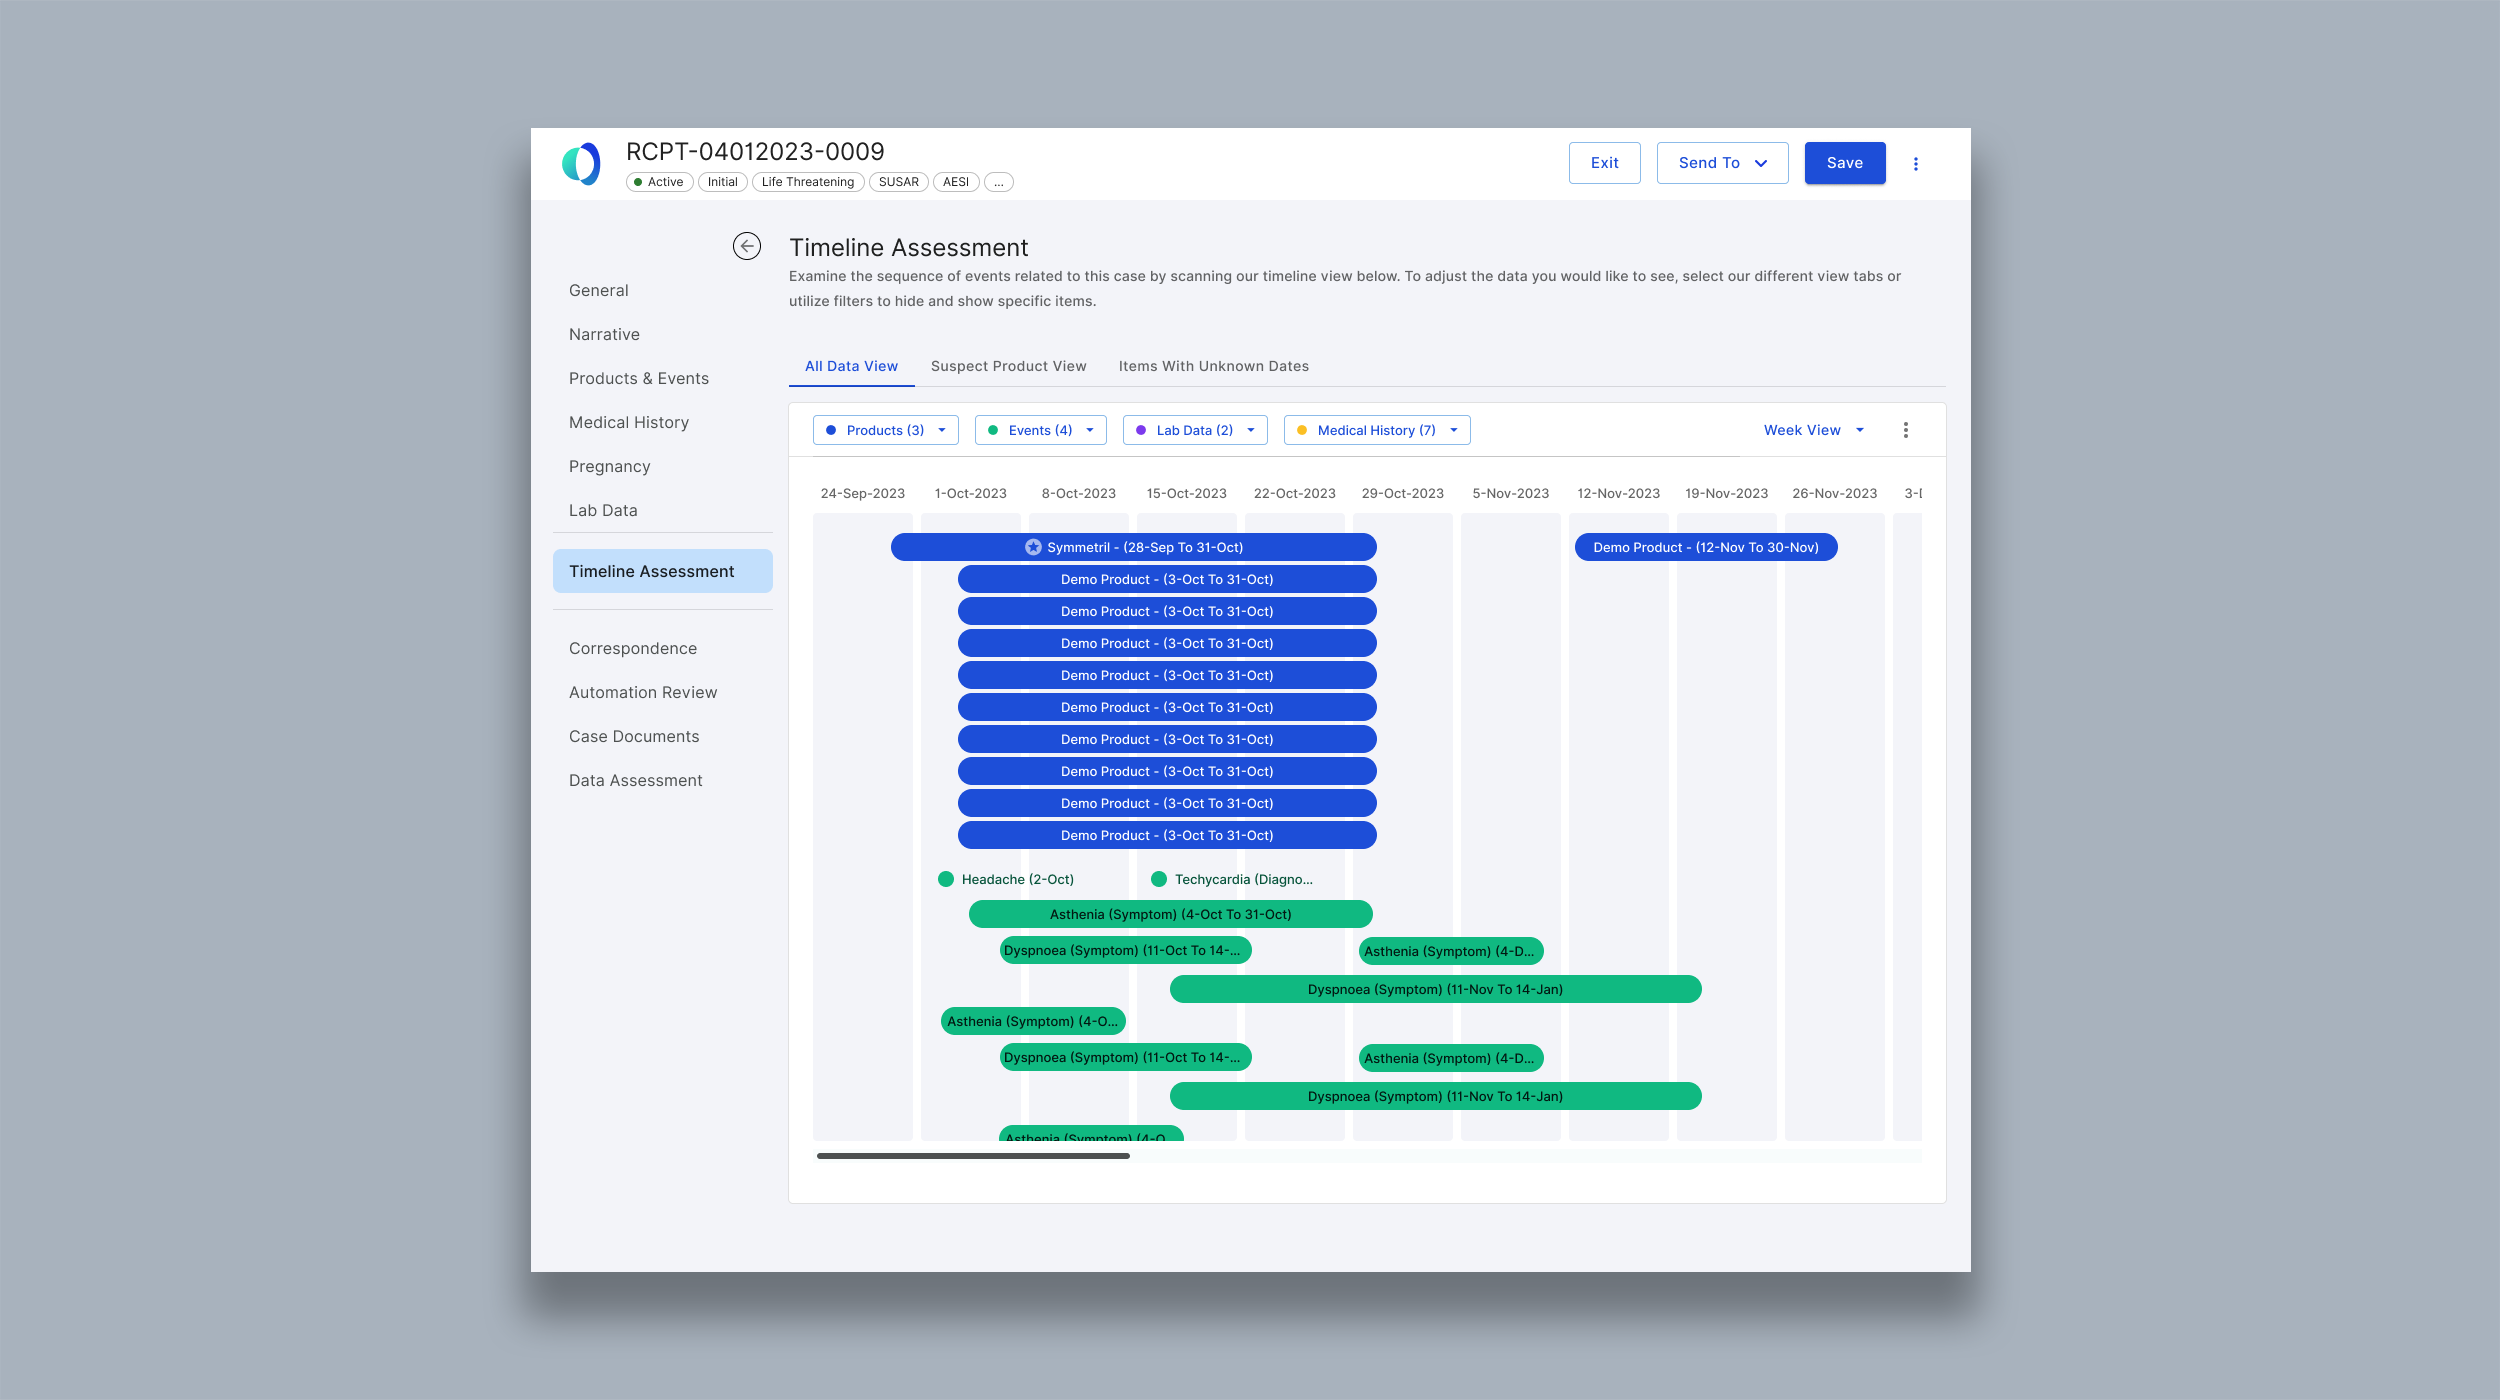
Task: Open the Medical History (7) dropdown arrow
Action: tap(1454, 430)
